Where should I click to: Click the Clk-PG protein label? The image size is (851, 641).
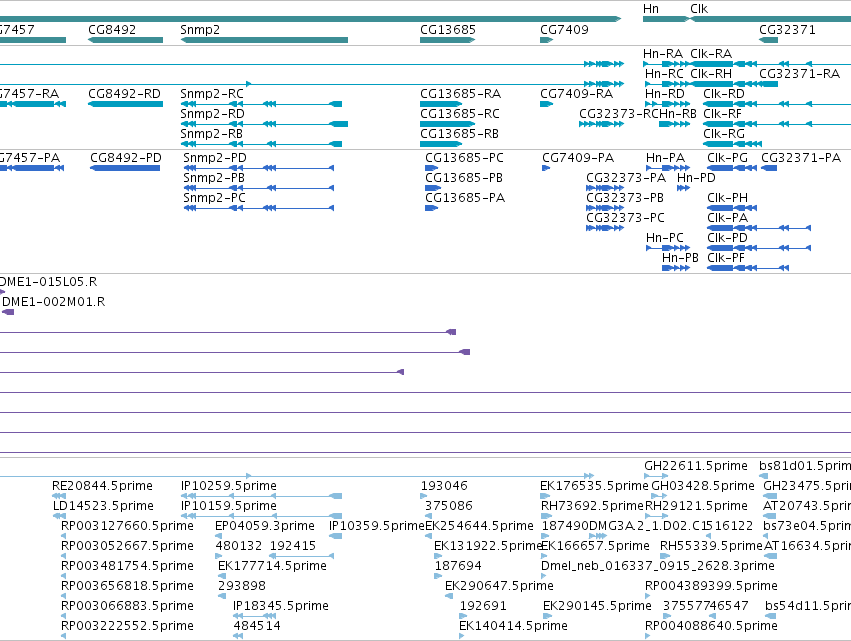pos(727,157)
